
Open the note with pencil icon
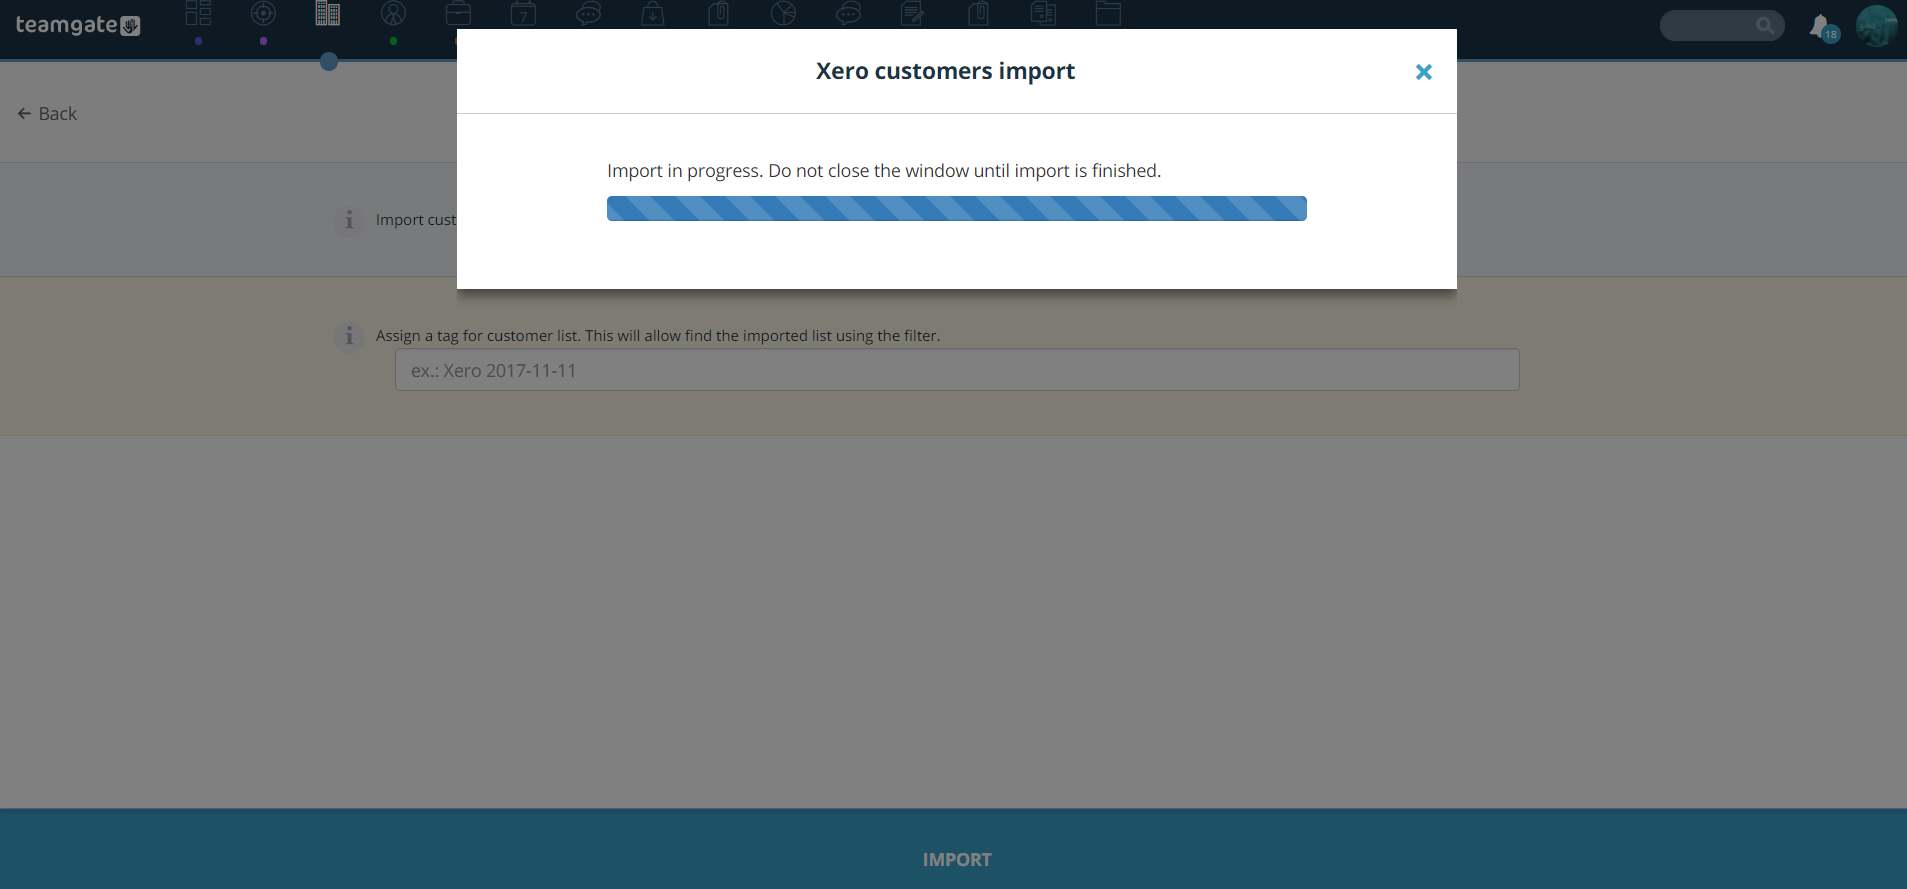pyautogui.click(x=912, y=14)
